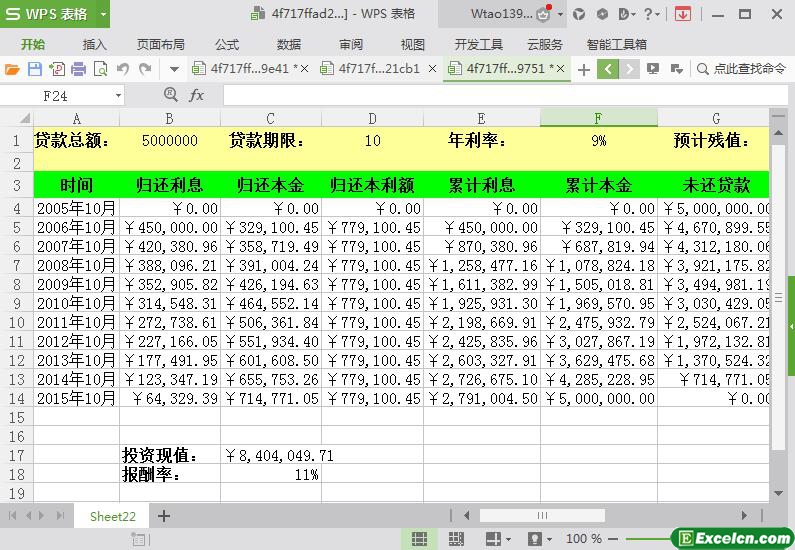Screen dimensions: 795x550
Task: Open the 开始 ribbon tab
Action: [33, 45]
